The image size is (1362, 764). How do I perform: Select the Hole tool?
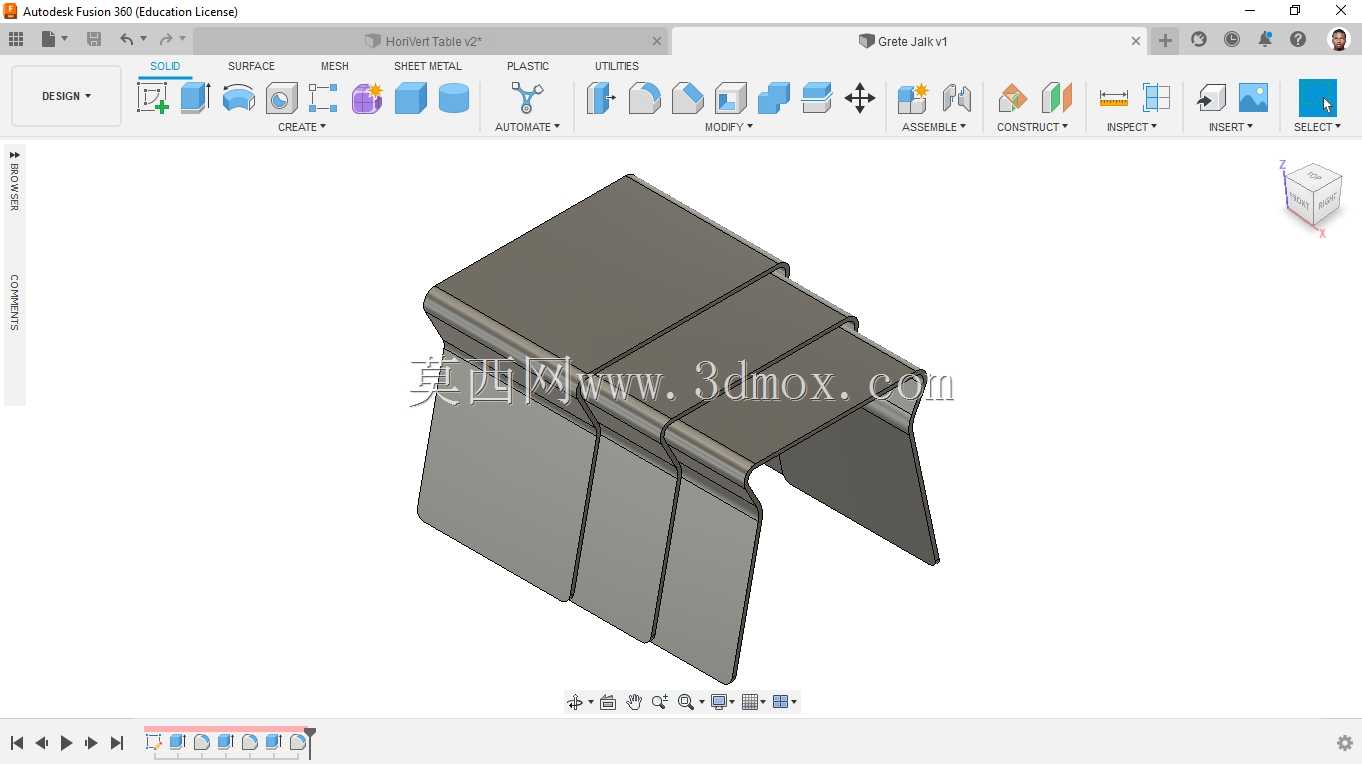pyautogui.click(x=281, y=98)
